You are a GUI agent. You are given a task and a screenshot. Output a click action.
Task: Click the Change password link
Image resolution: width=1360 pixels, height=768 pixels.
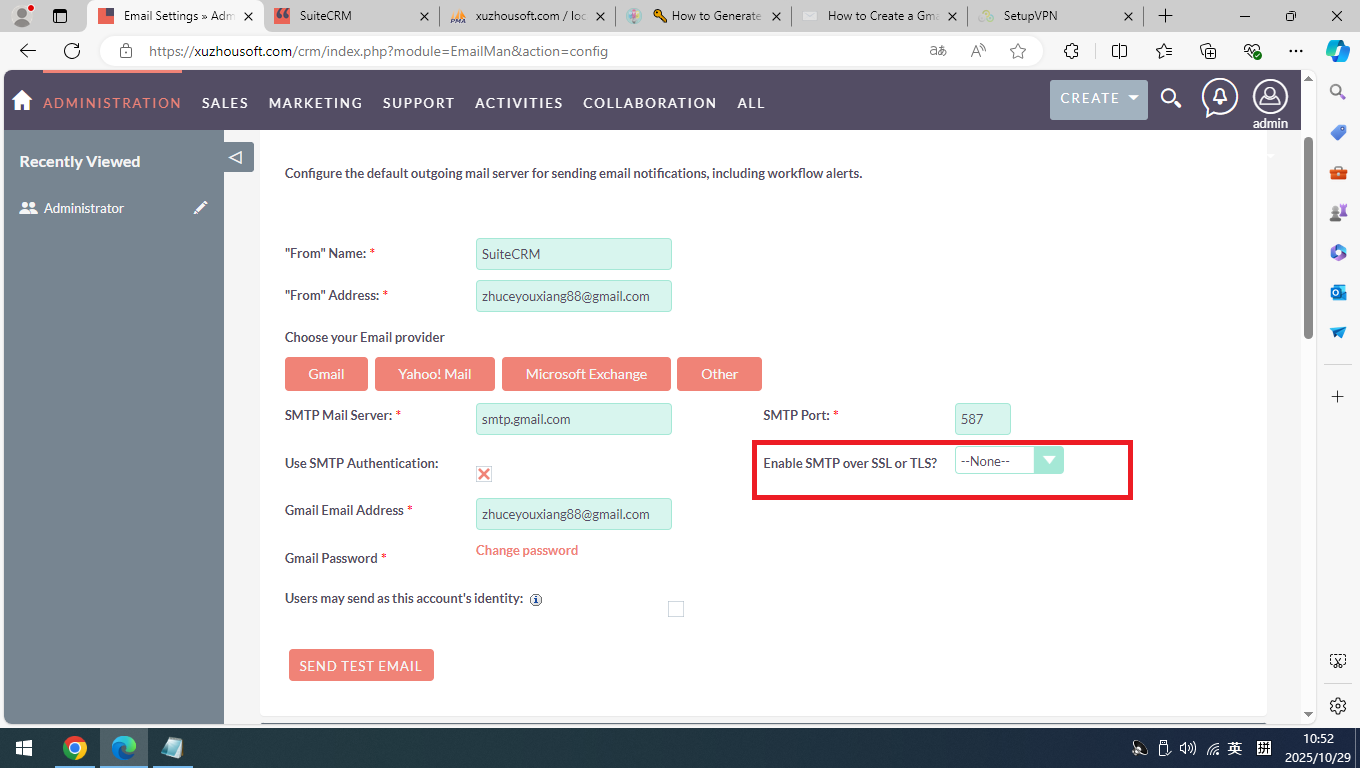pyautogui.click(x=527, y=550)
